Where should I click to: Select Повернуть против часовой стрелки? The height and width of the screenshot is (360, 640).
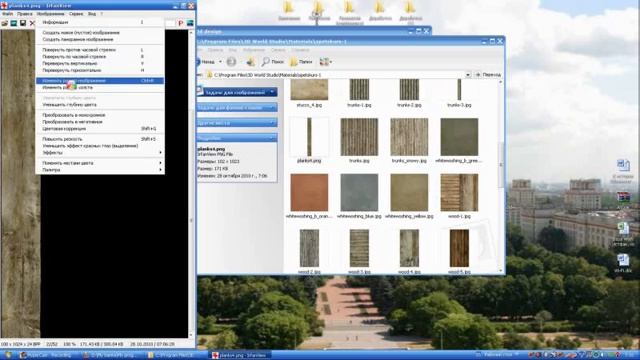click(x=100, y=50)
